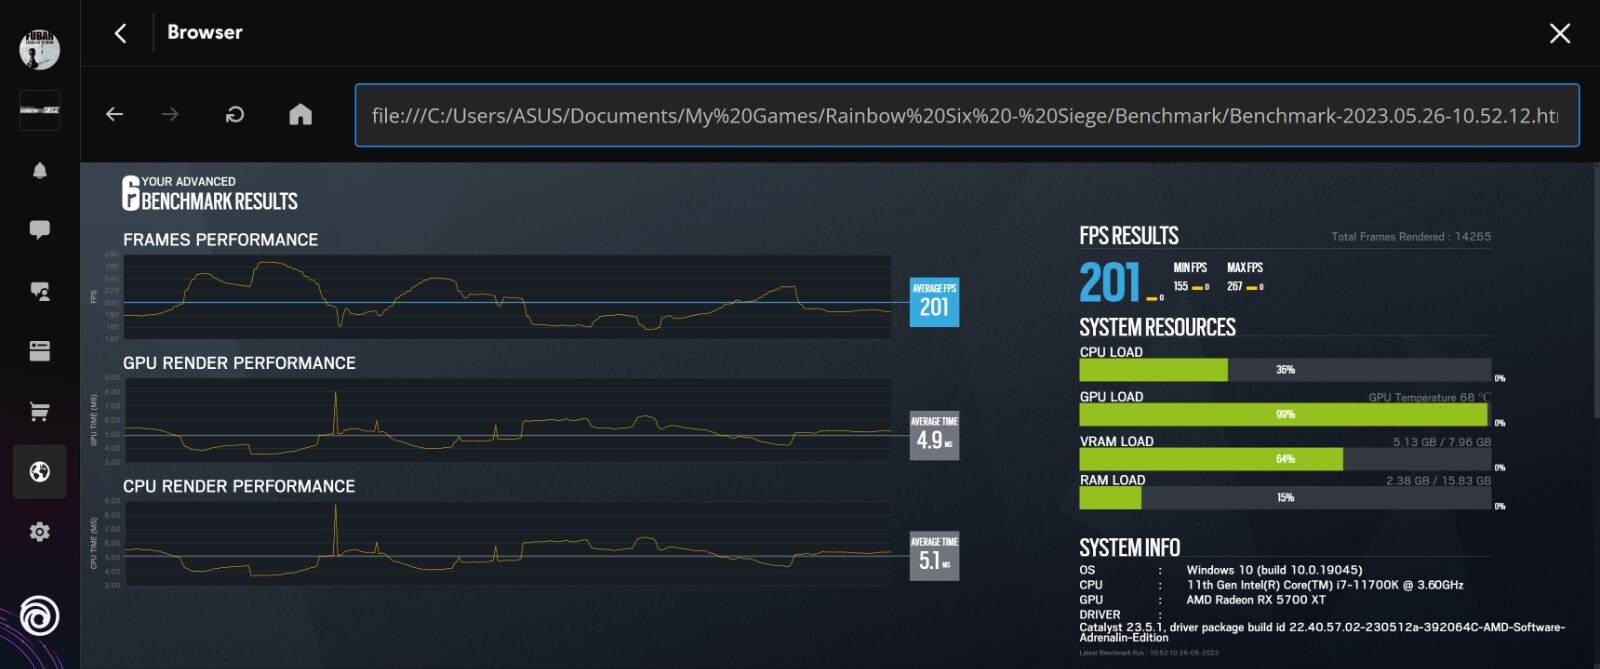The height and width of the screenshot is (669, 1600).
Task: Navigate back with the browser left arrow
Action: pos(115,115)
